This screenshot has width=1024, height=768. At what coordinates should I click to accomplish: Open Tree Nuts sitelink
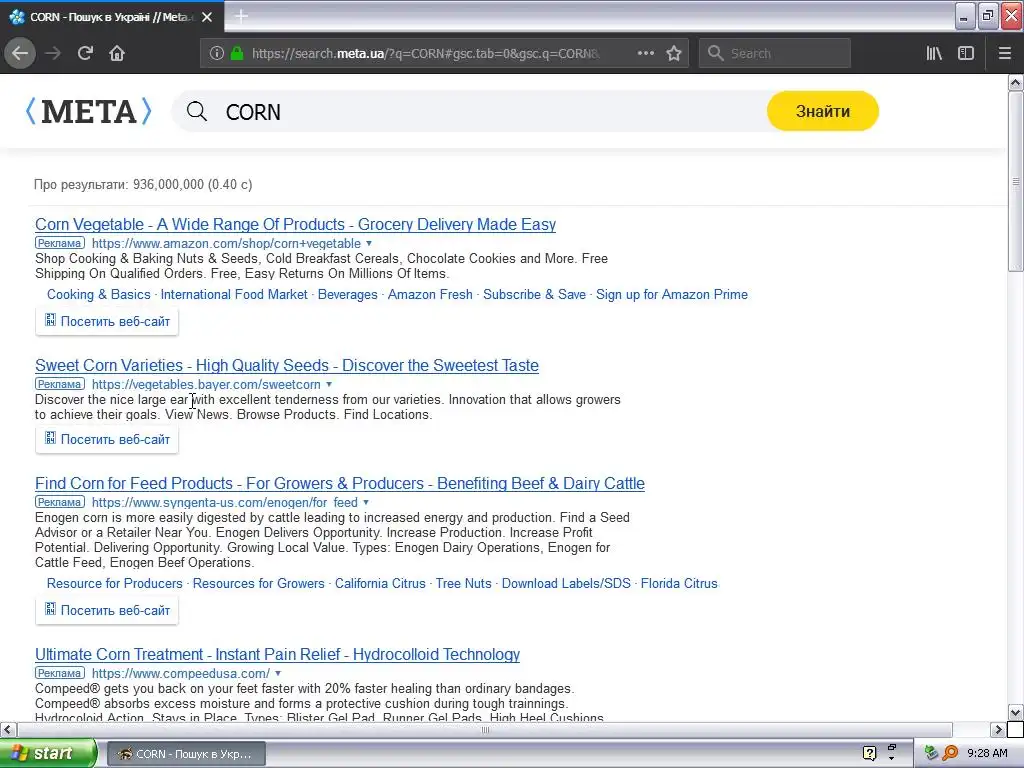coord(464,584)
